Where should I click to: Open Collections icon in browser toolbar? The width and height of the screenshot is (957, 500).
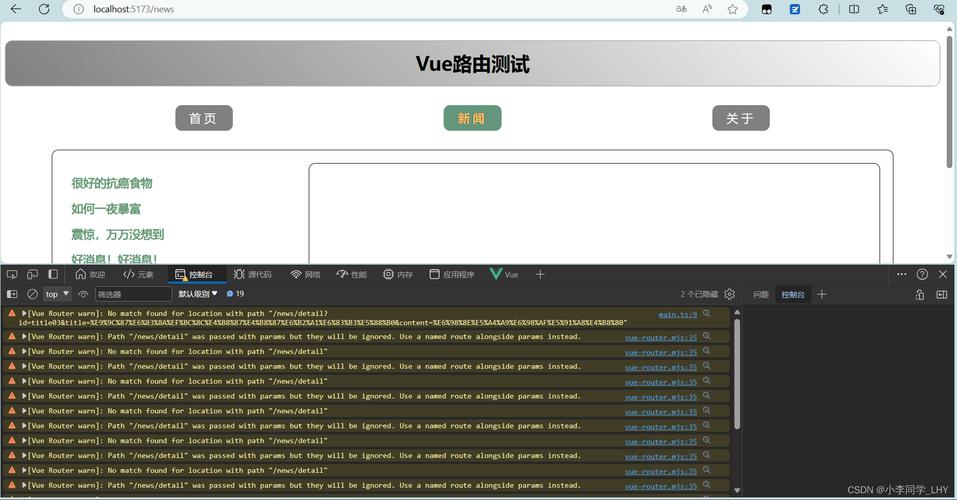click(x=911, y=9)
